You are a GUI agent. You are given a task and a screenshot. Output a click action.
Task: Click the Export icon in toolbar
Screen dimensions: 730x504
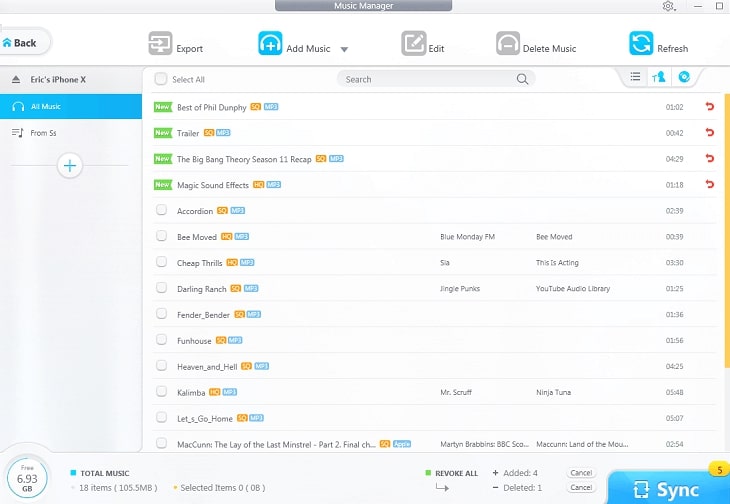pos(160,43)
